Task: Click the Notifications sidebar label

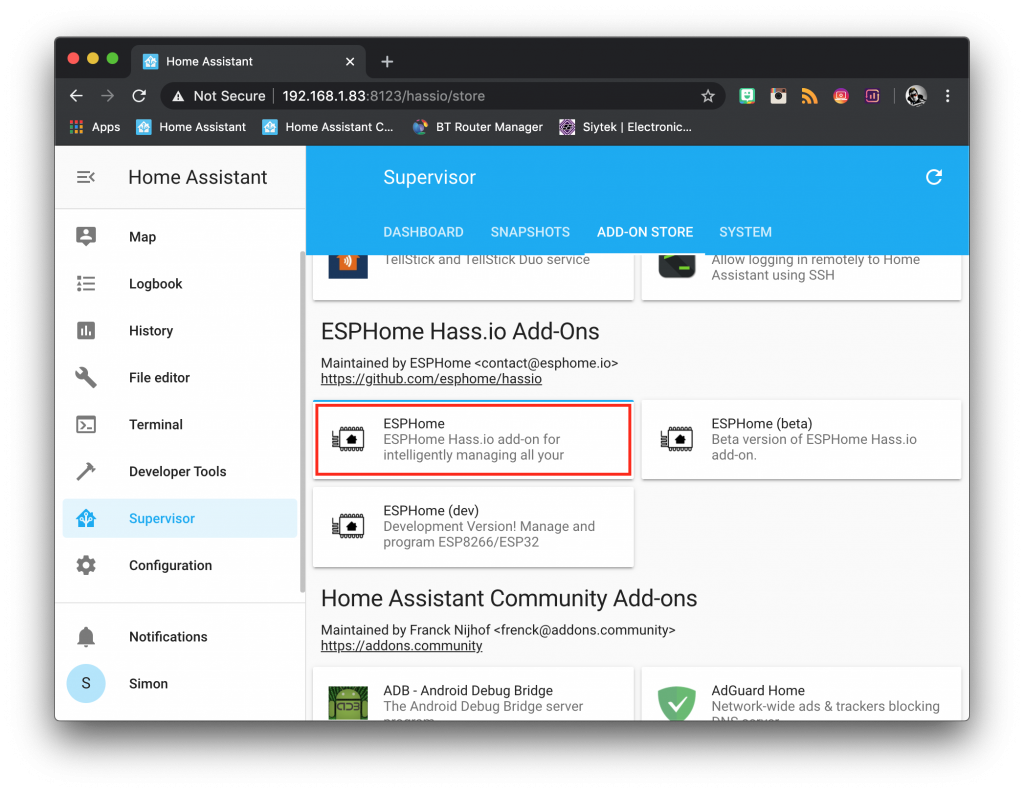Action: (x=168, y=636)
